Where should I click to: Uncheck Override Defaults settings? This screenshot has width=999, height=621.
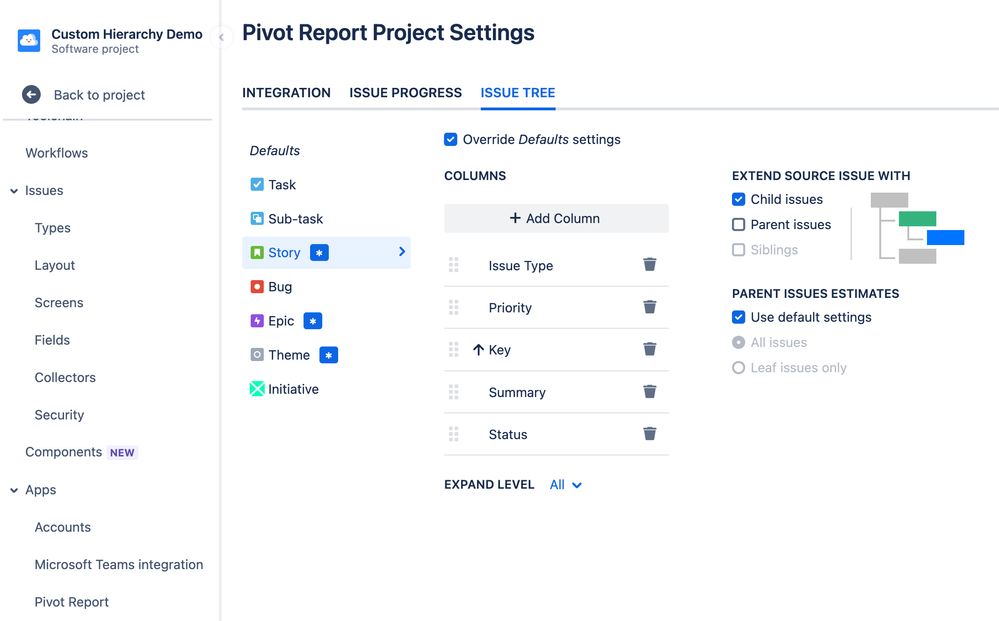[x=451, y=140]
